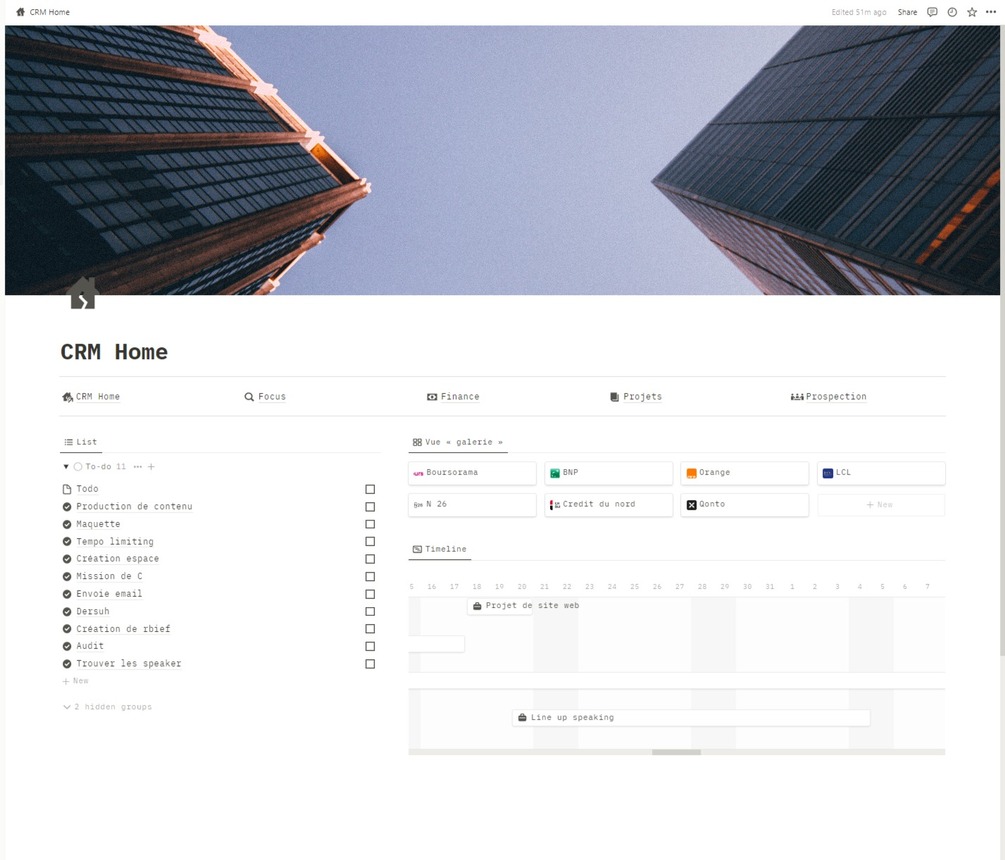Select the Boursorama card in the gallery
The height and width of the screenshot is (860, 1005).
[471, 472]
